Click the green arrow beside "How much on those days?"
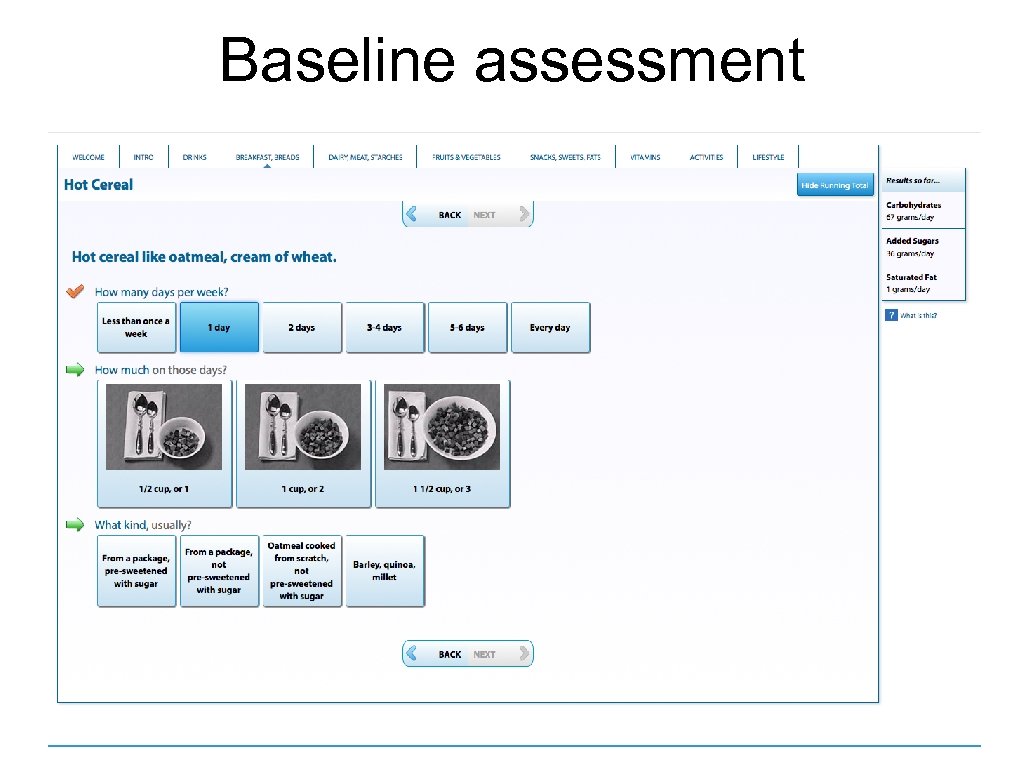Screen dimensions: 1024x768 tap(75, 370)
